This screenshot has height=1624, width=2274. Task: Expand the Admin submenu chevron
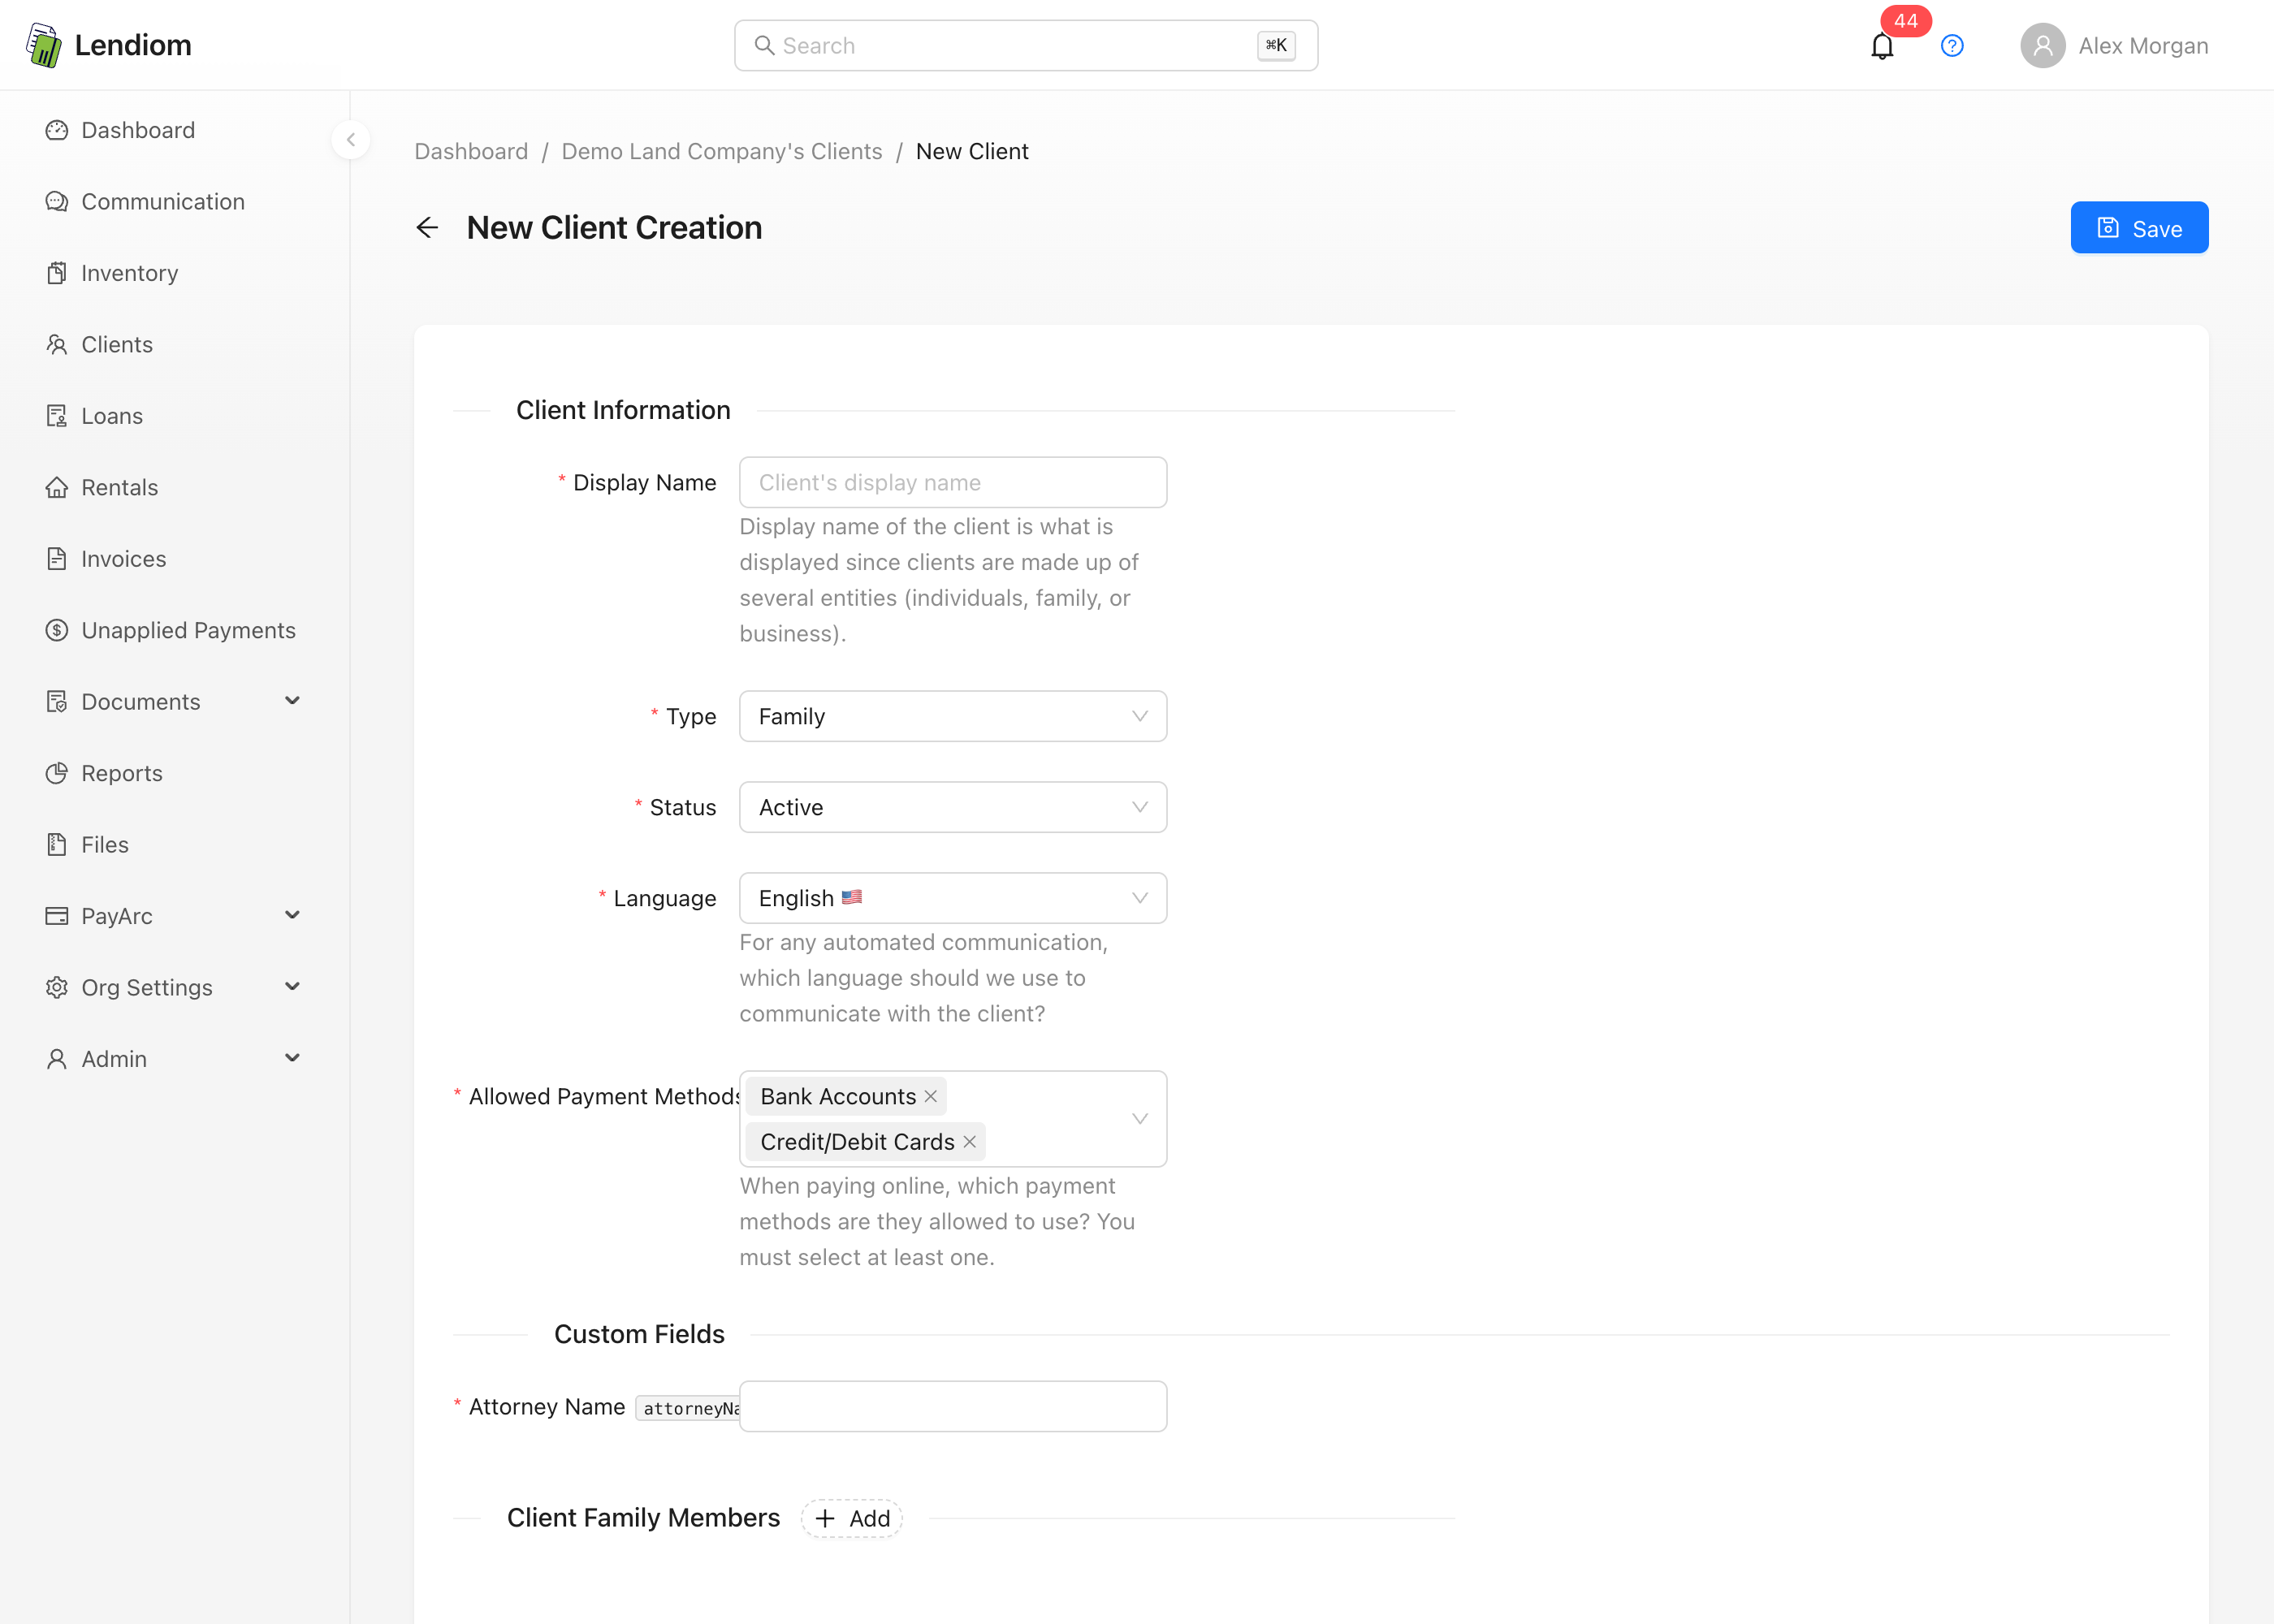coord(292,1058)
